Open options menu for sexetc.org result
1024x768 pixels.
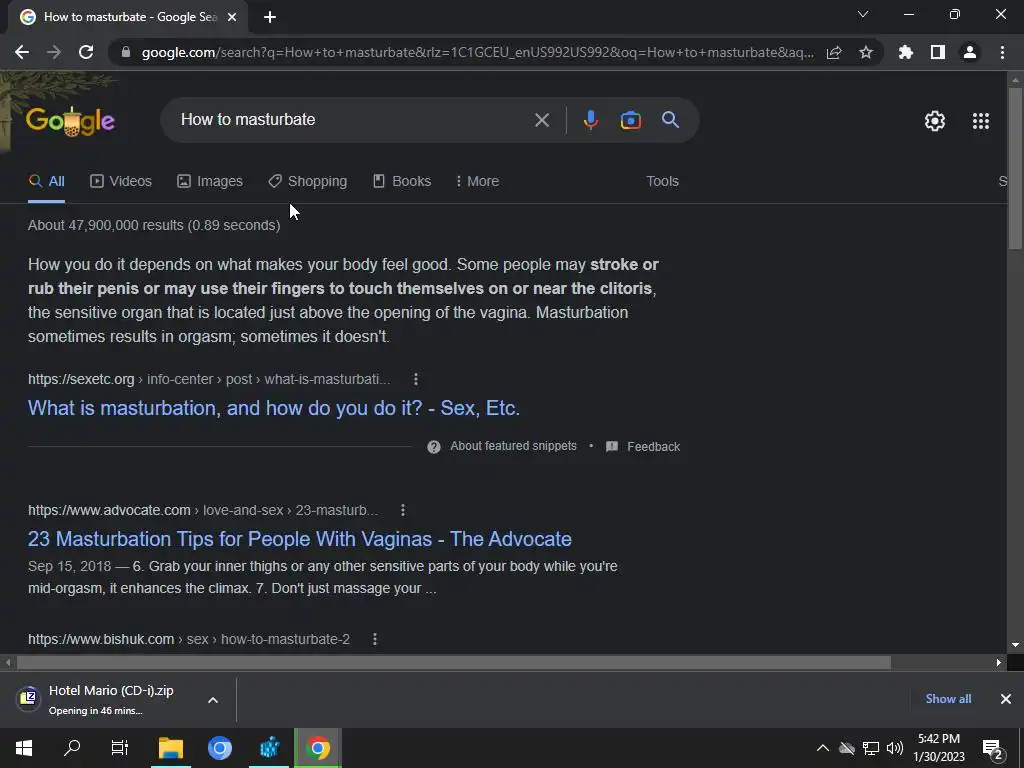(x=415, y=379)
